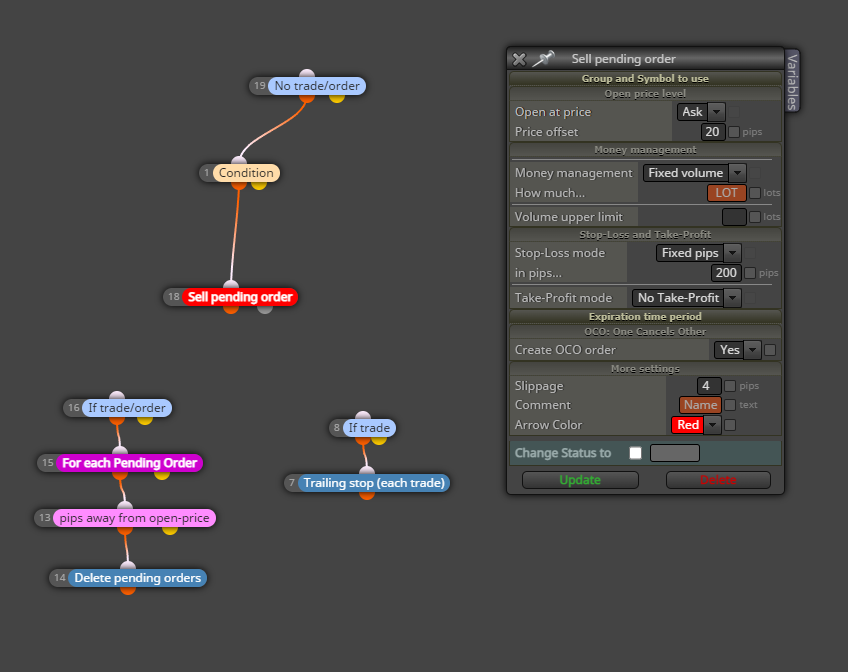Click number badge 18 on Sell pending order

(174, 297)
